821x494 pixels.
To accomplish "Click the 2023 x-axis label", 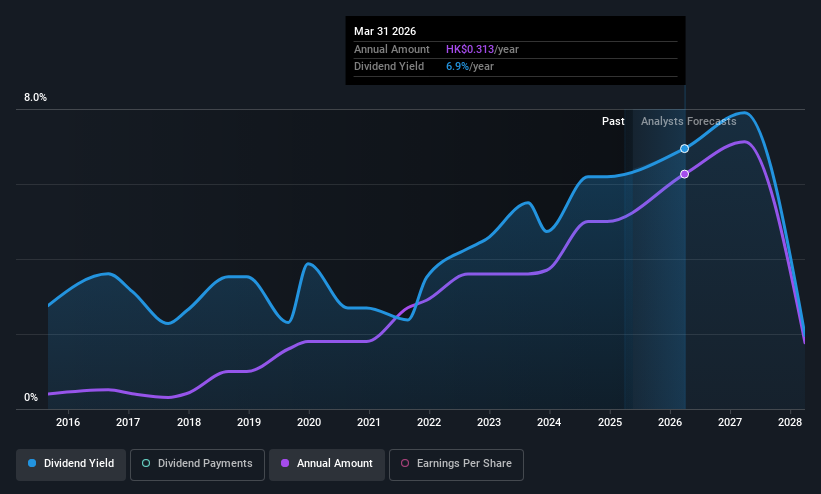I will 489,422.
